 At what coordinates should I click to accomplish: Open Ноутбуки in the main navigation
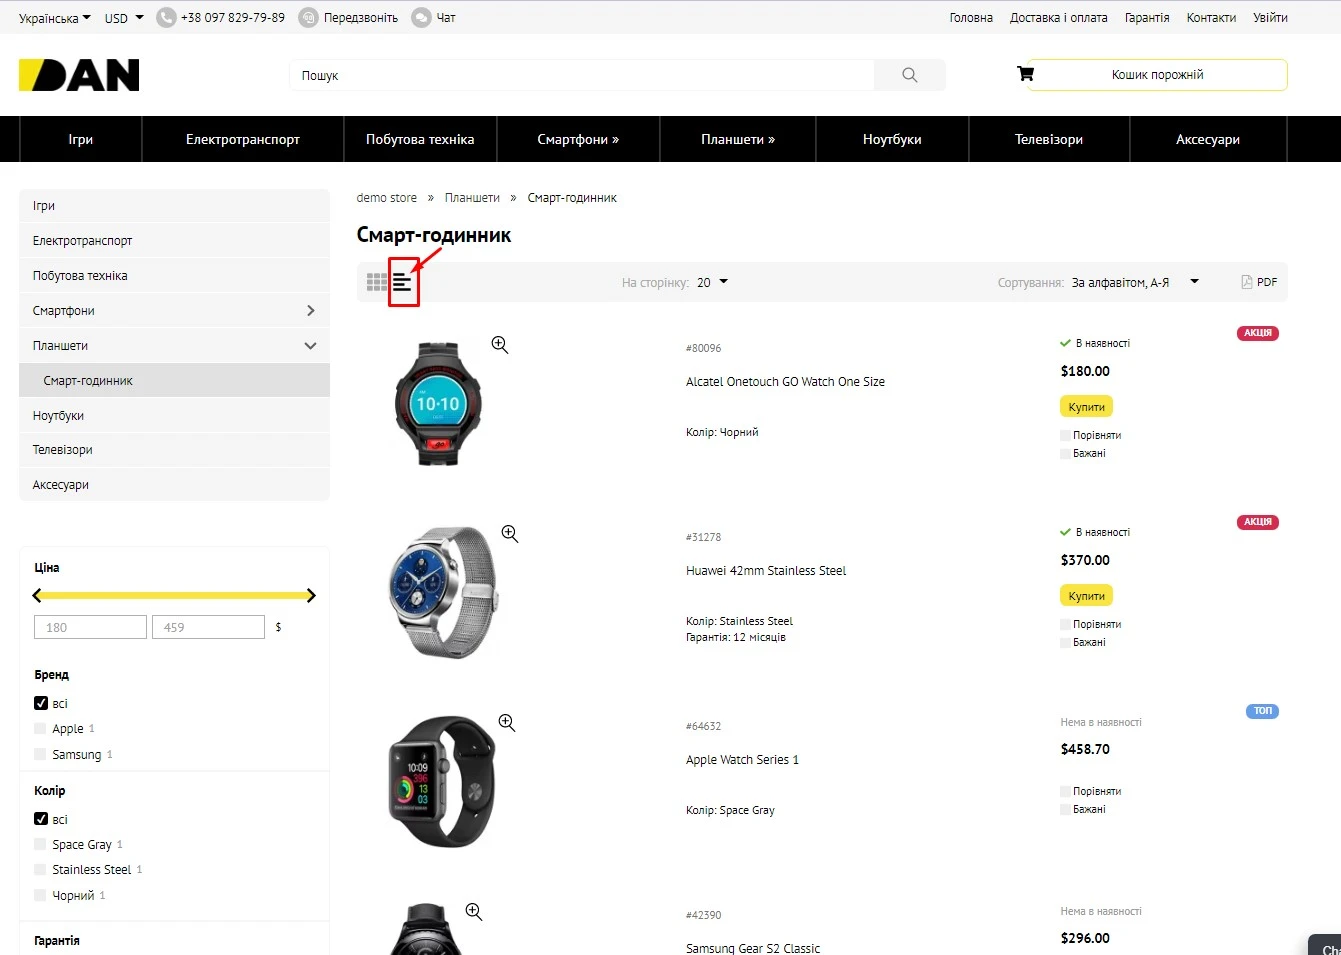892,139
